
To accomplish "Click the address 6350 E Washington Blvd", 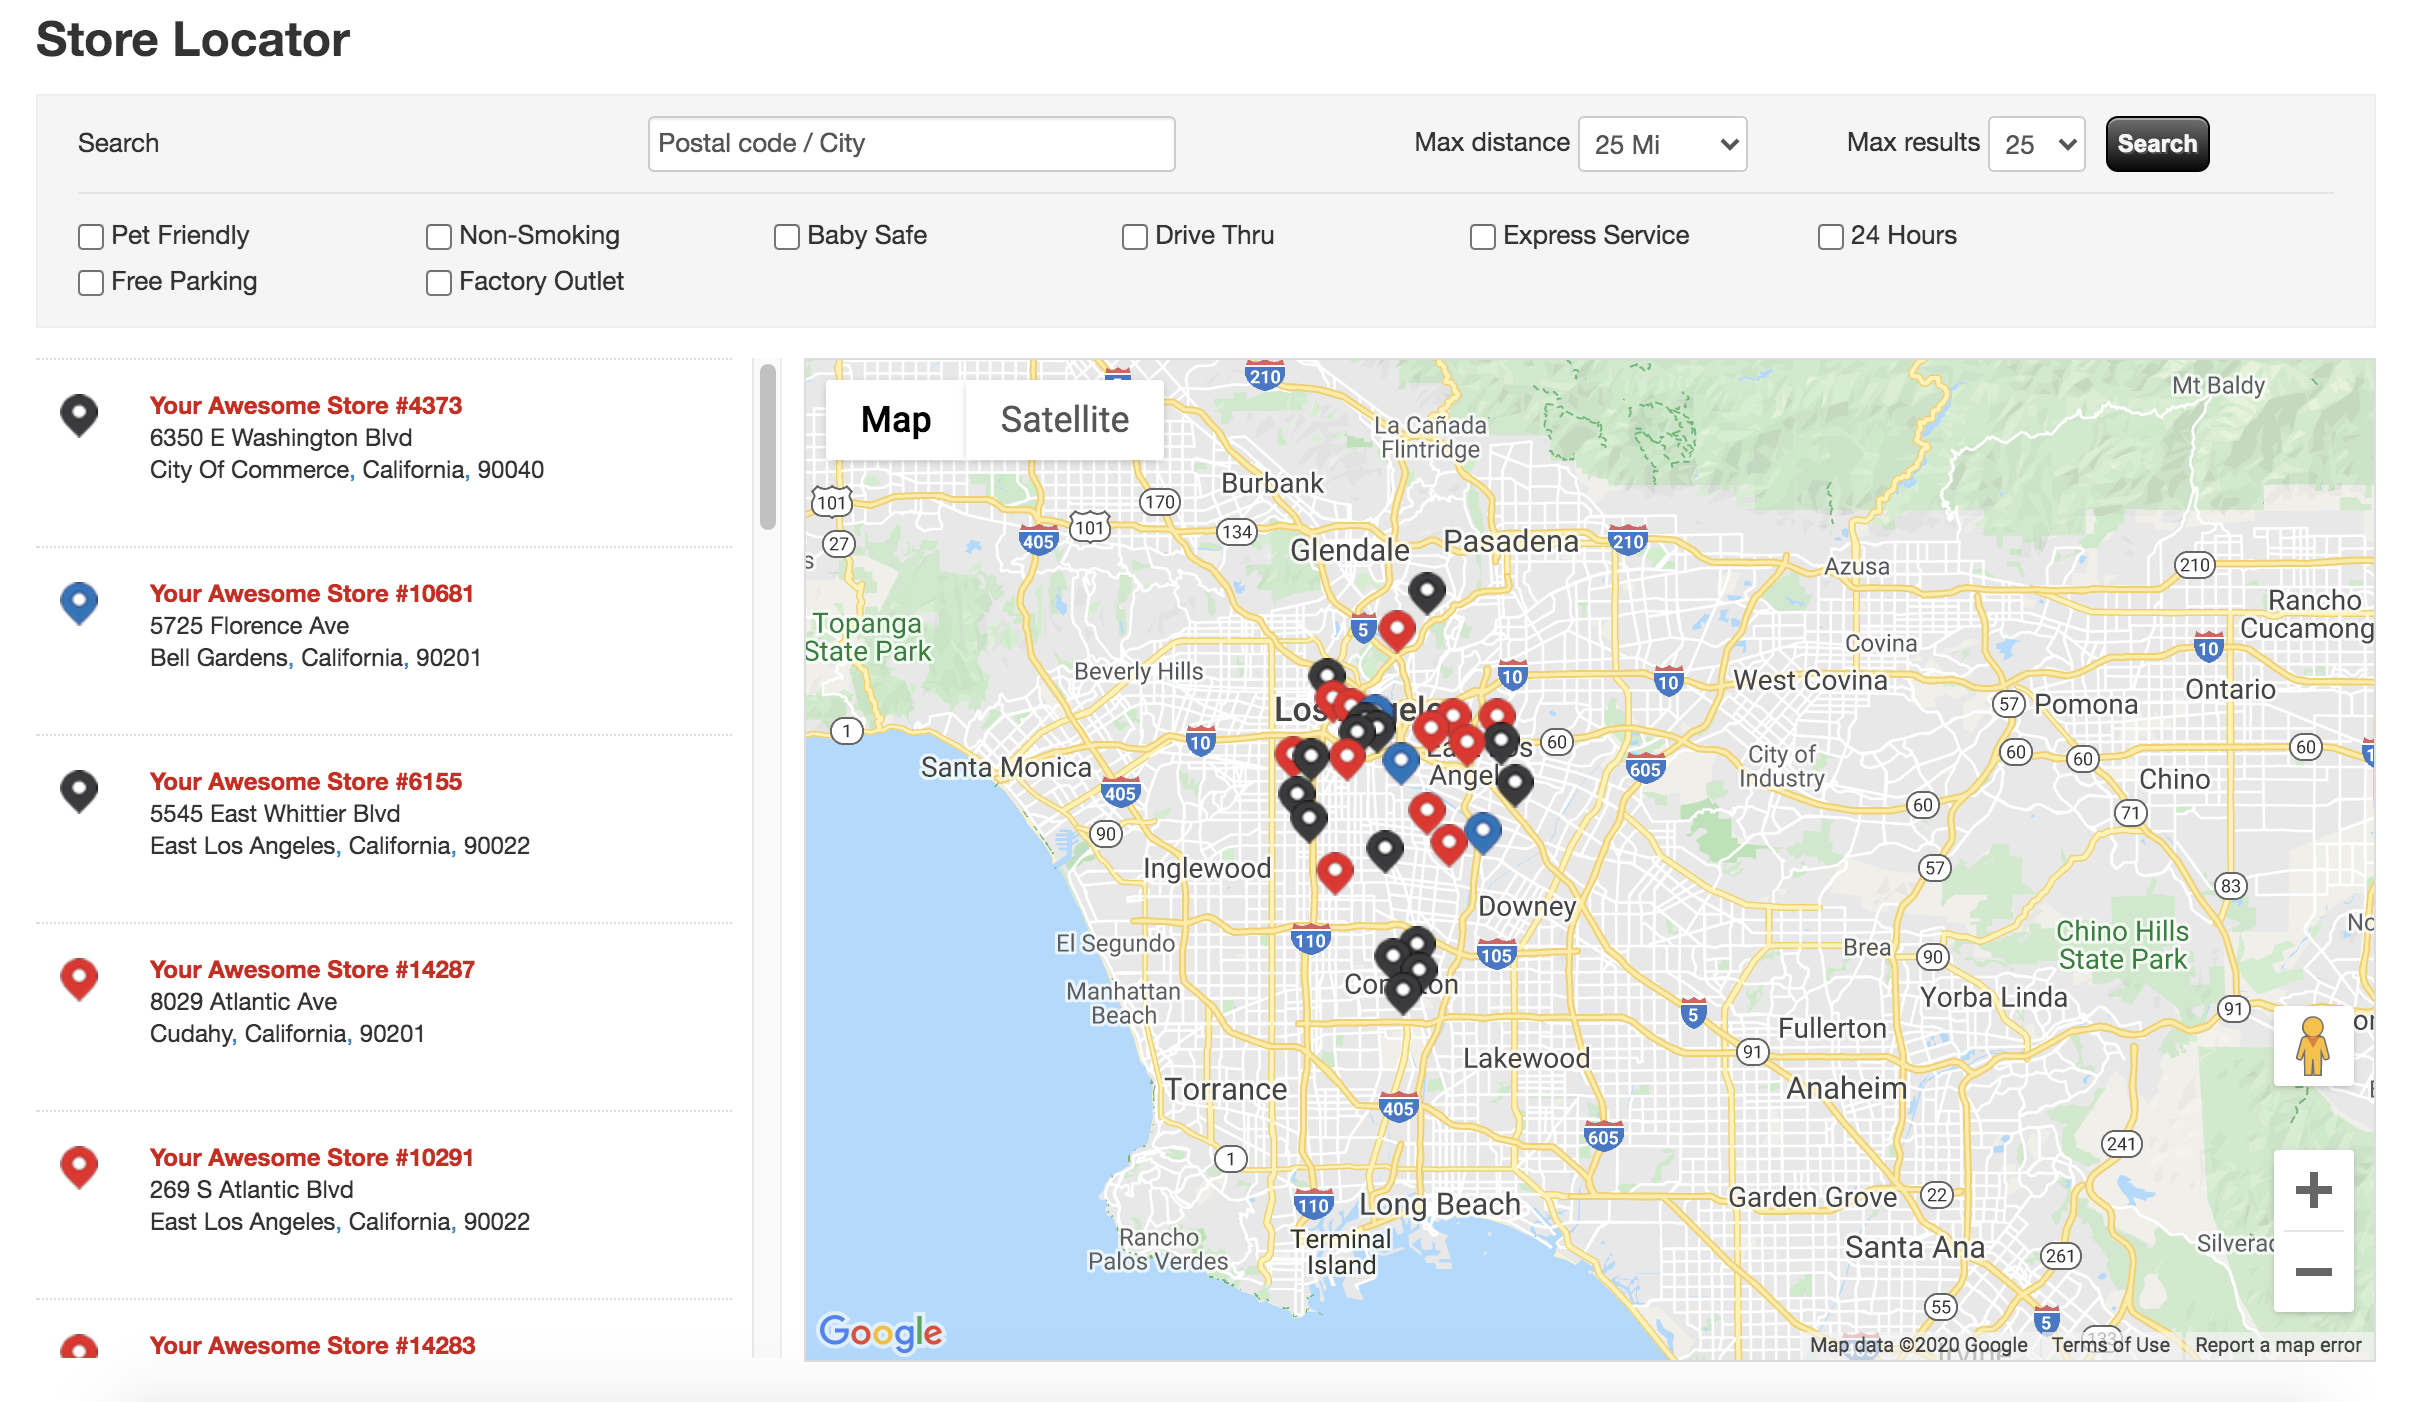I will click(281, 438).
